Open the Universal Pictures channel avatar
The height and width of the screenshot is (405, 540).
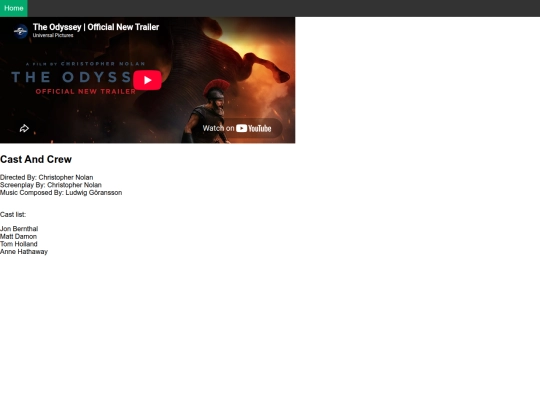tap(21, 31)
